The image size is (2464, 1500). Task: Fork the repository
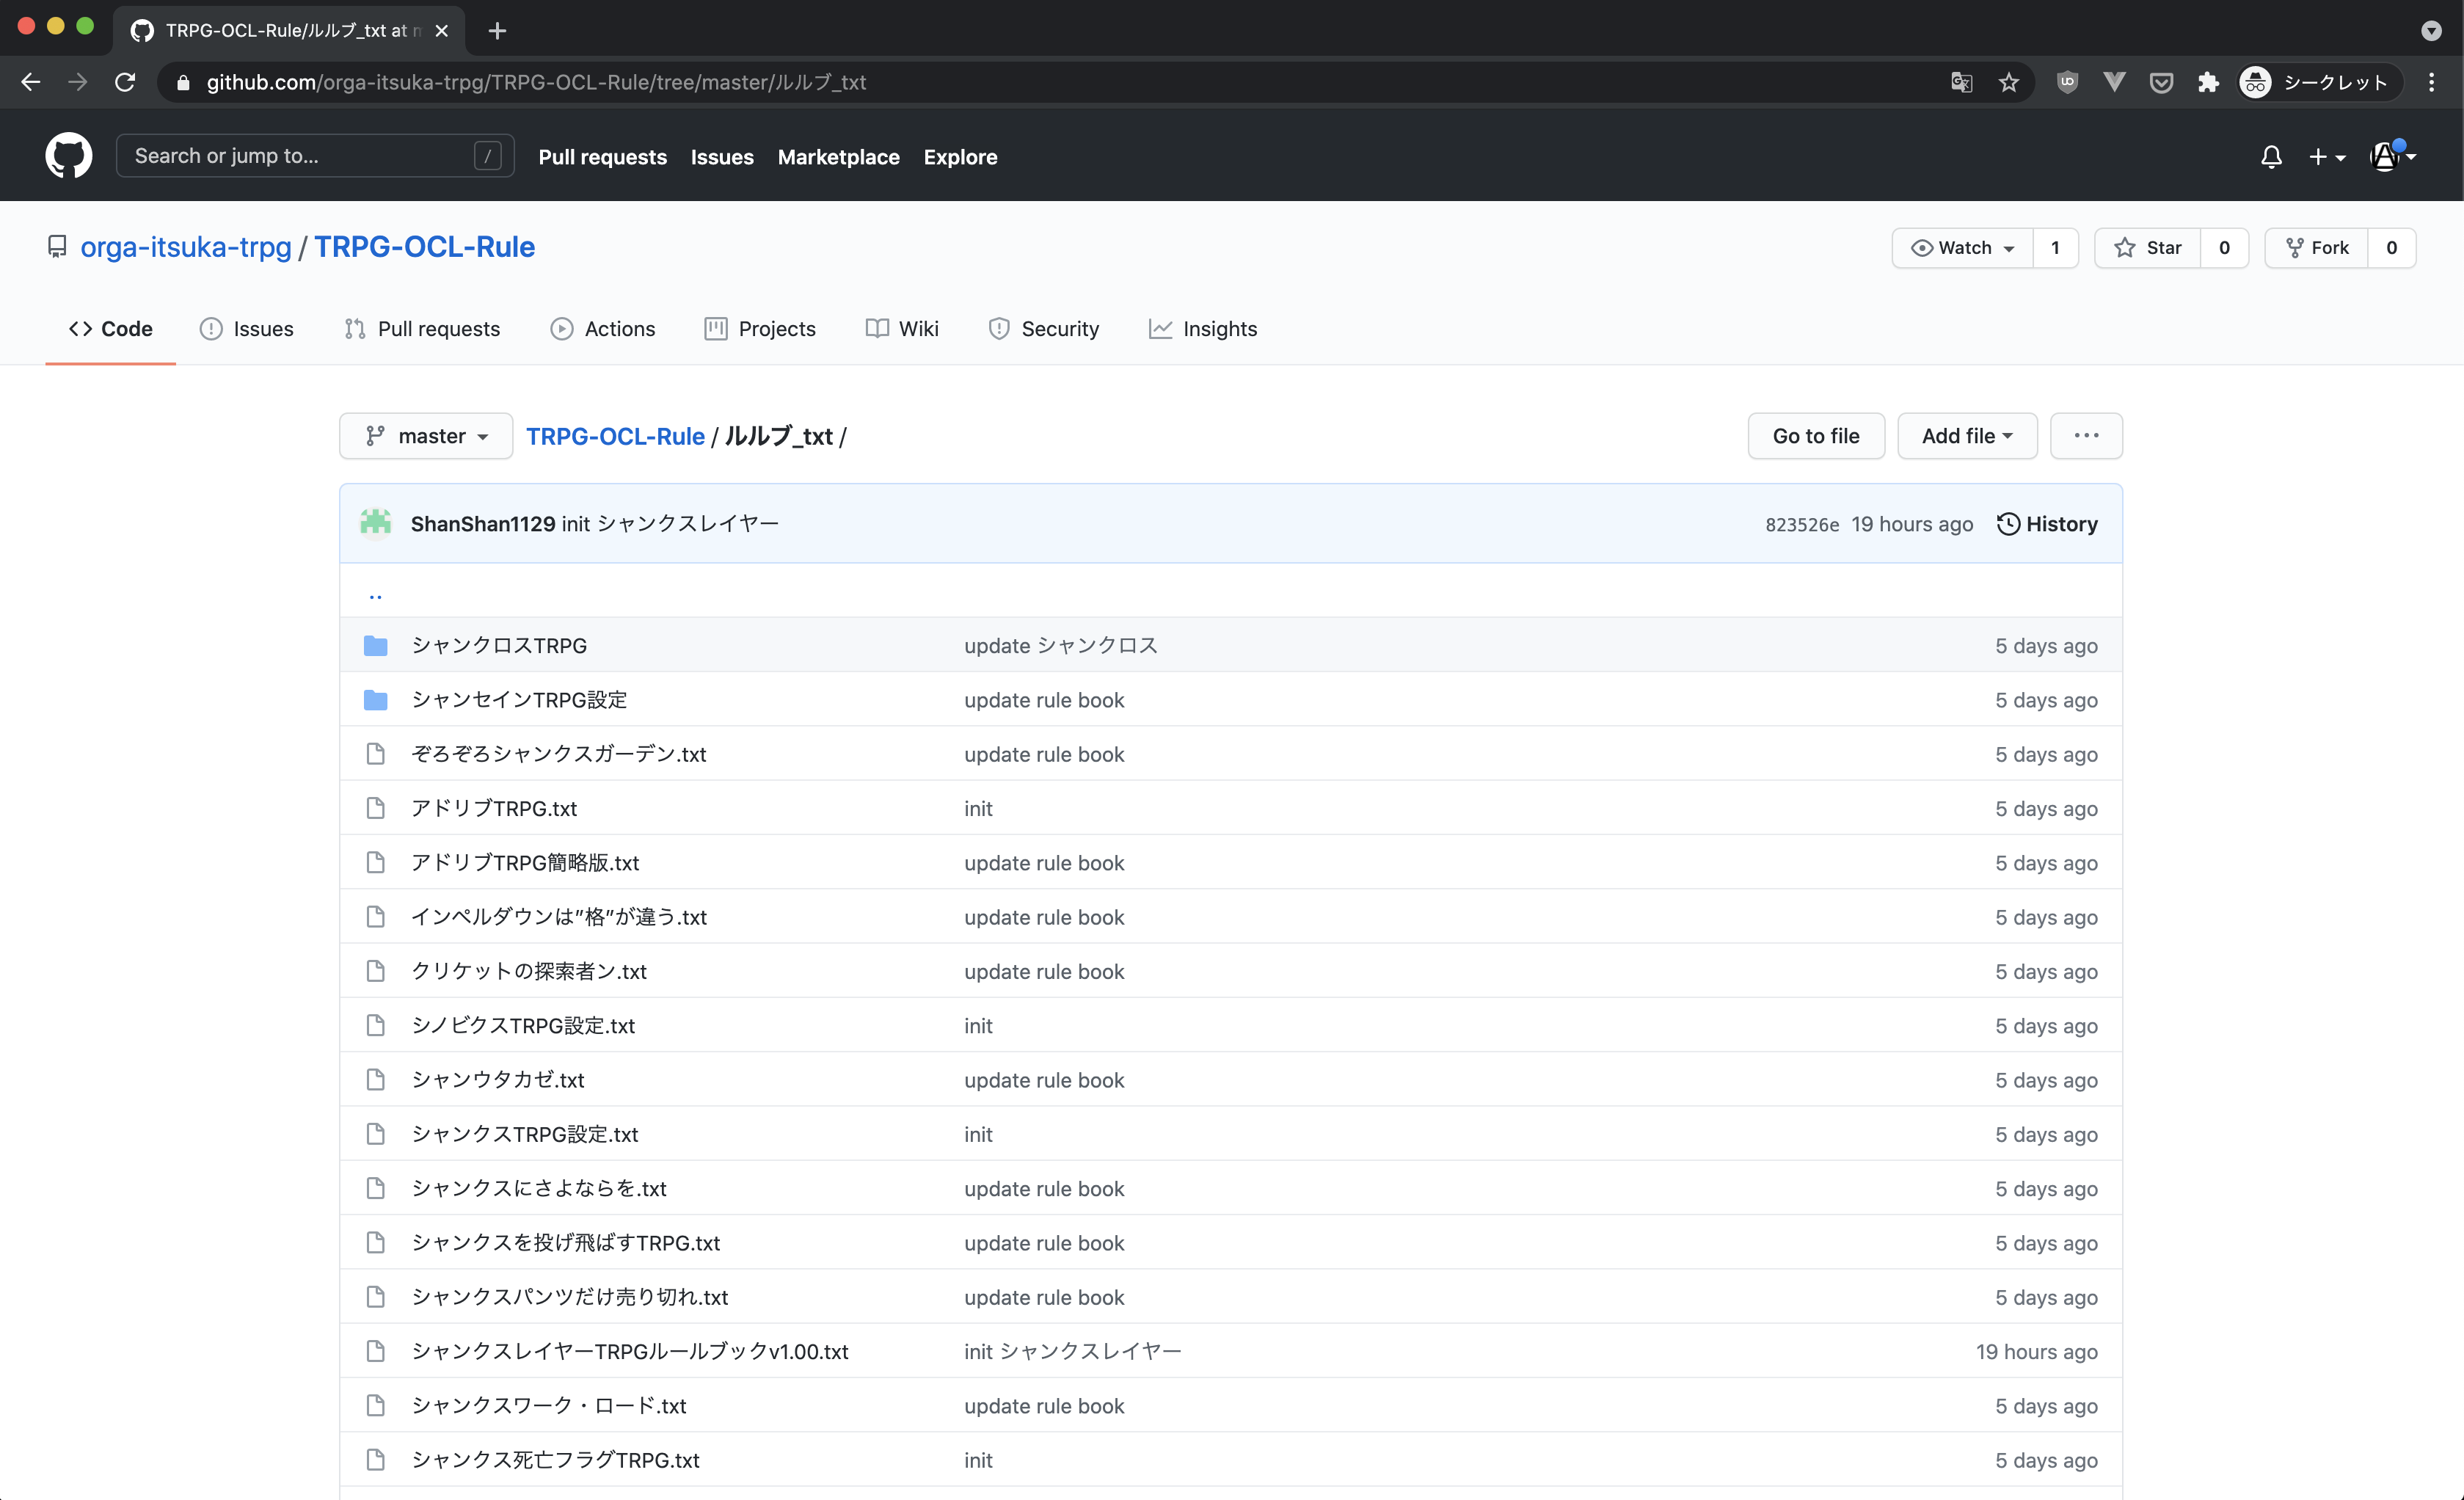click(x=2316, y=248)
